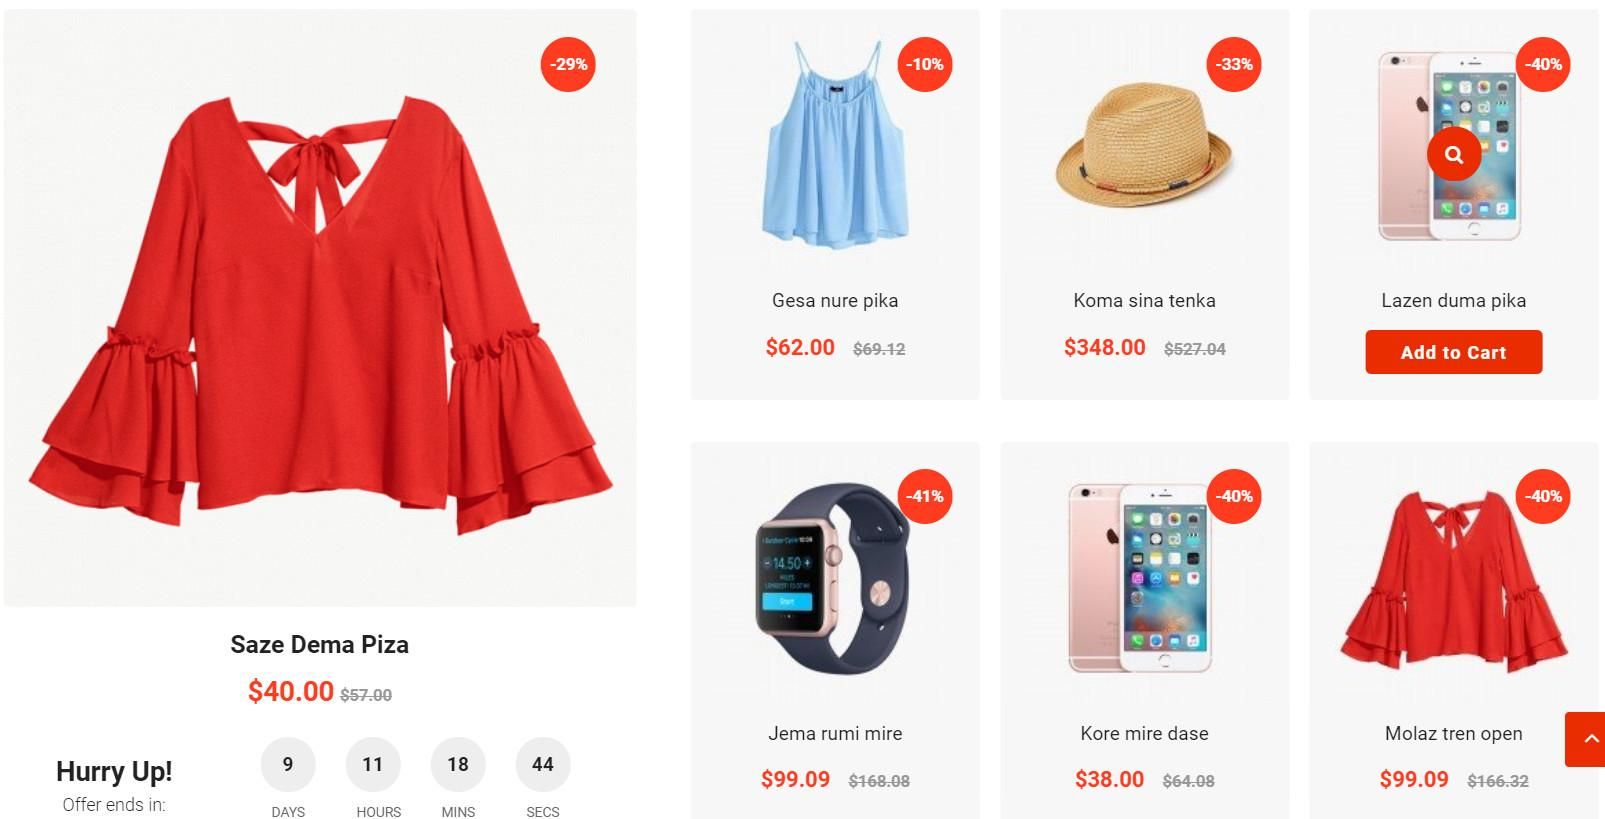Click the smartwatch product image

(x=831, y=578)
